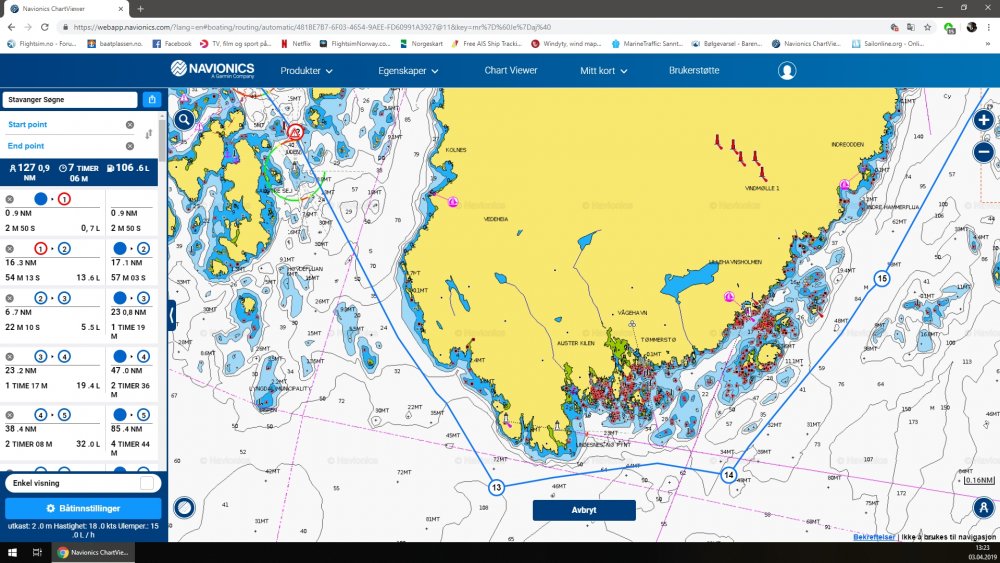This screenshot has height=563, width=1000.
Task: Click the Start point input field
Action: coord(64,125)
